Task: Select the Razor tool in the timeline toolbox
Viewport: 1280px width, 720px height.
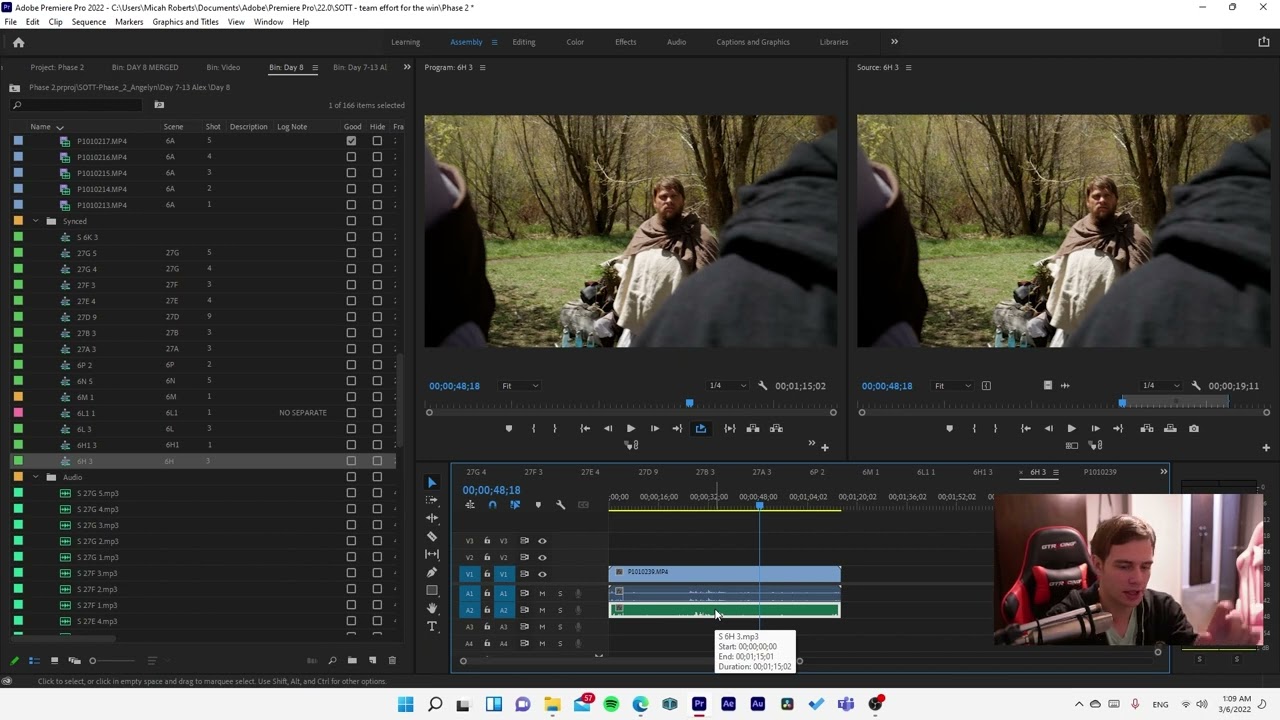Action: tap(432, 536)
